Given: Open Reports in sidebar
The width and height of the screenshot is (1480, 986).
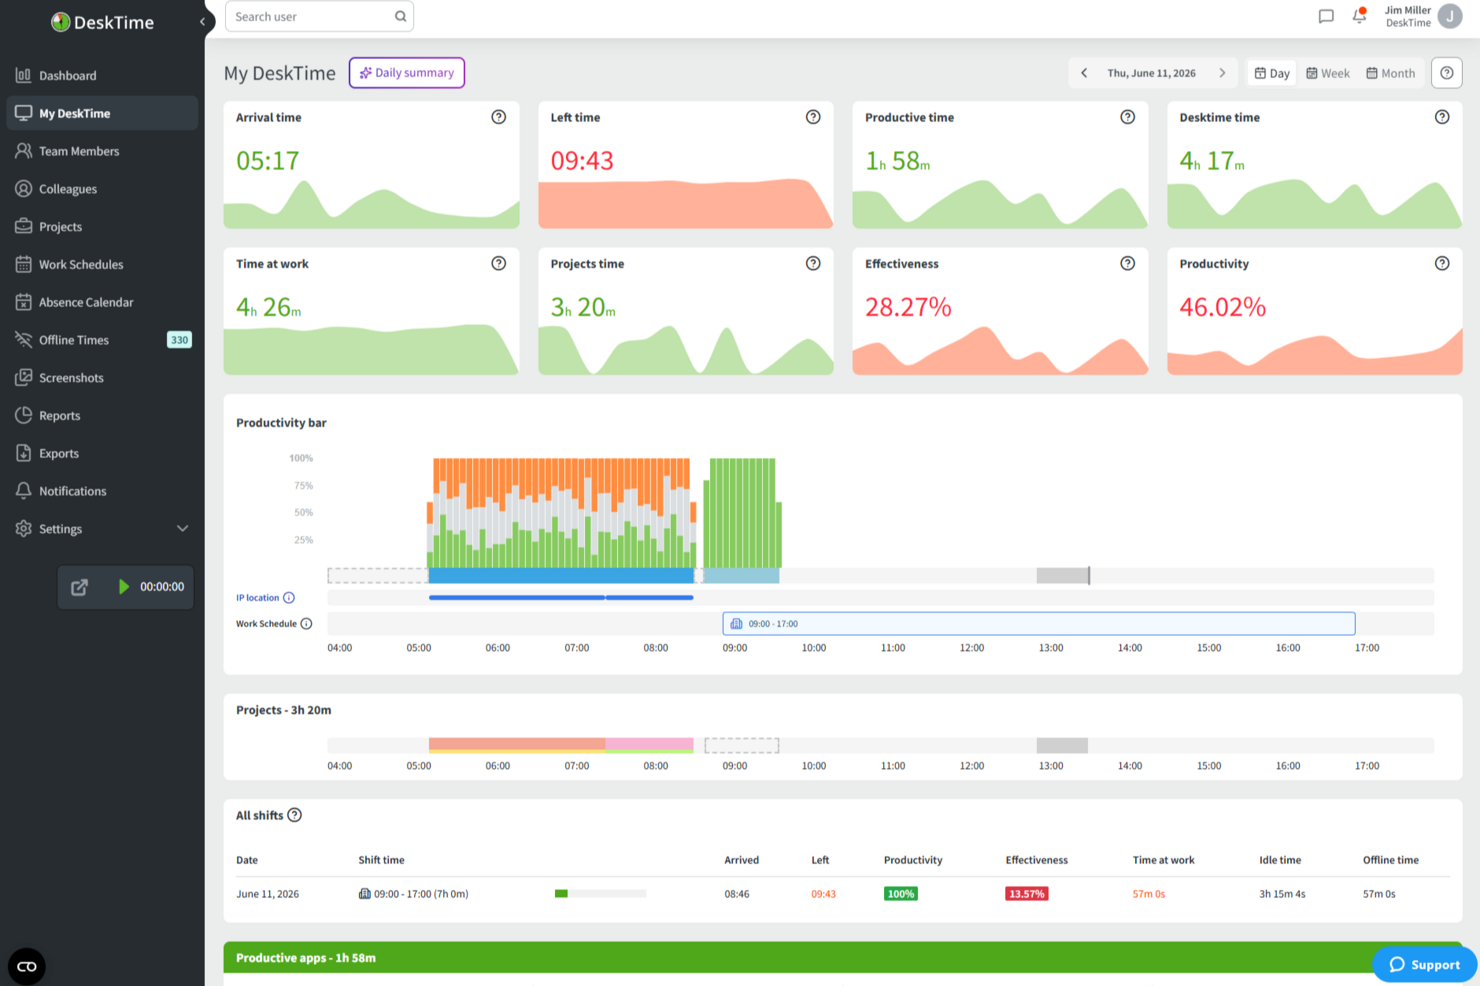Looking at the screenshot, I should (x=102, y=416).
